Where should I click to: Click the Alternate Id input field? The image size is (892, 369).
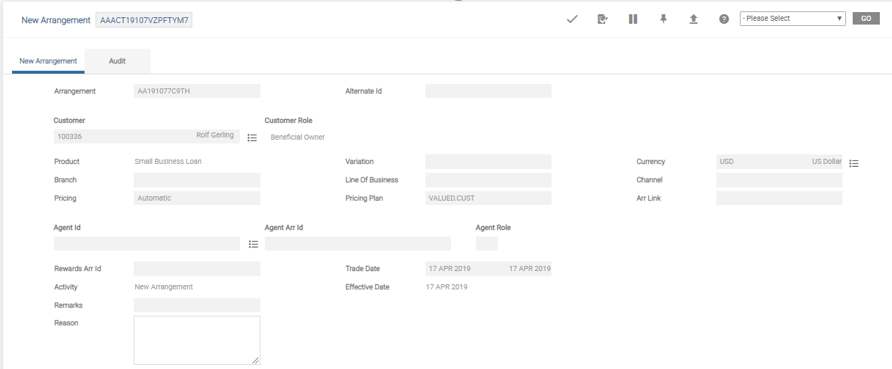click(488, 91)
